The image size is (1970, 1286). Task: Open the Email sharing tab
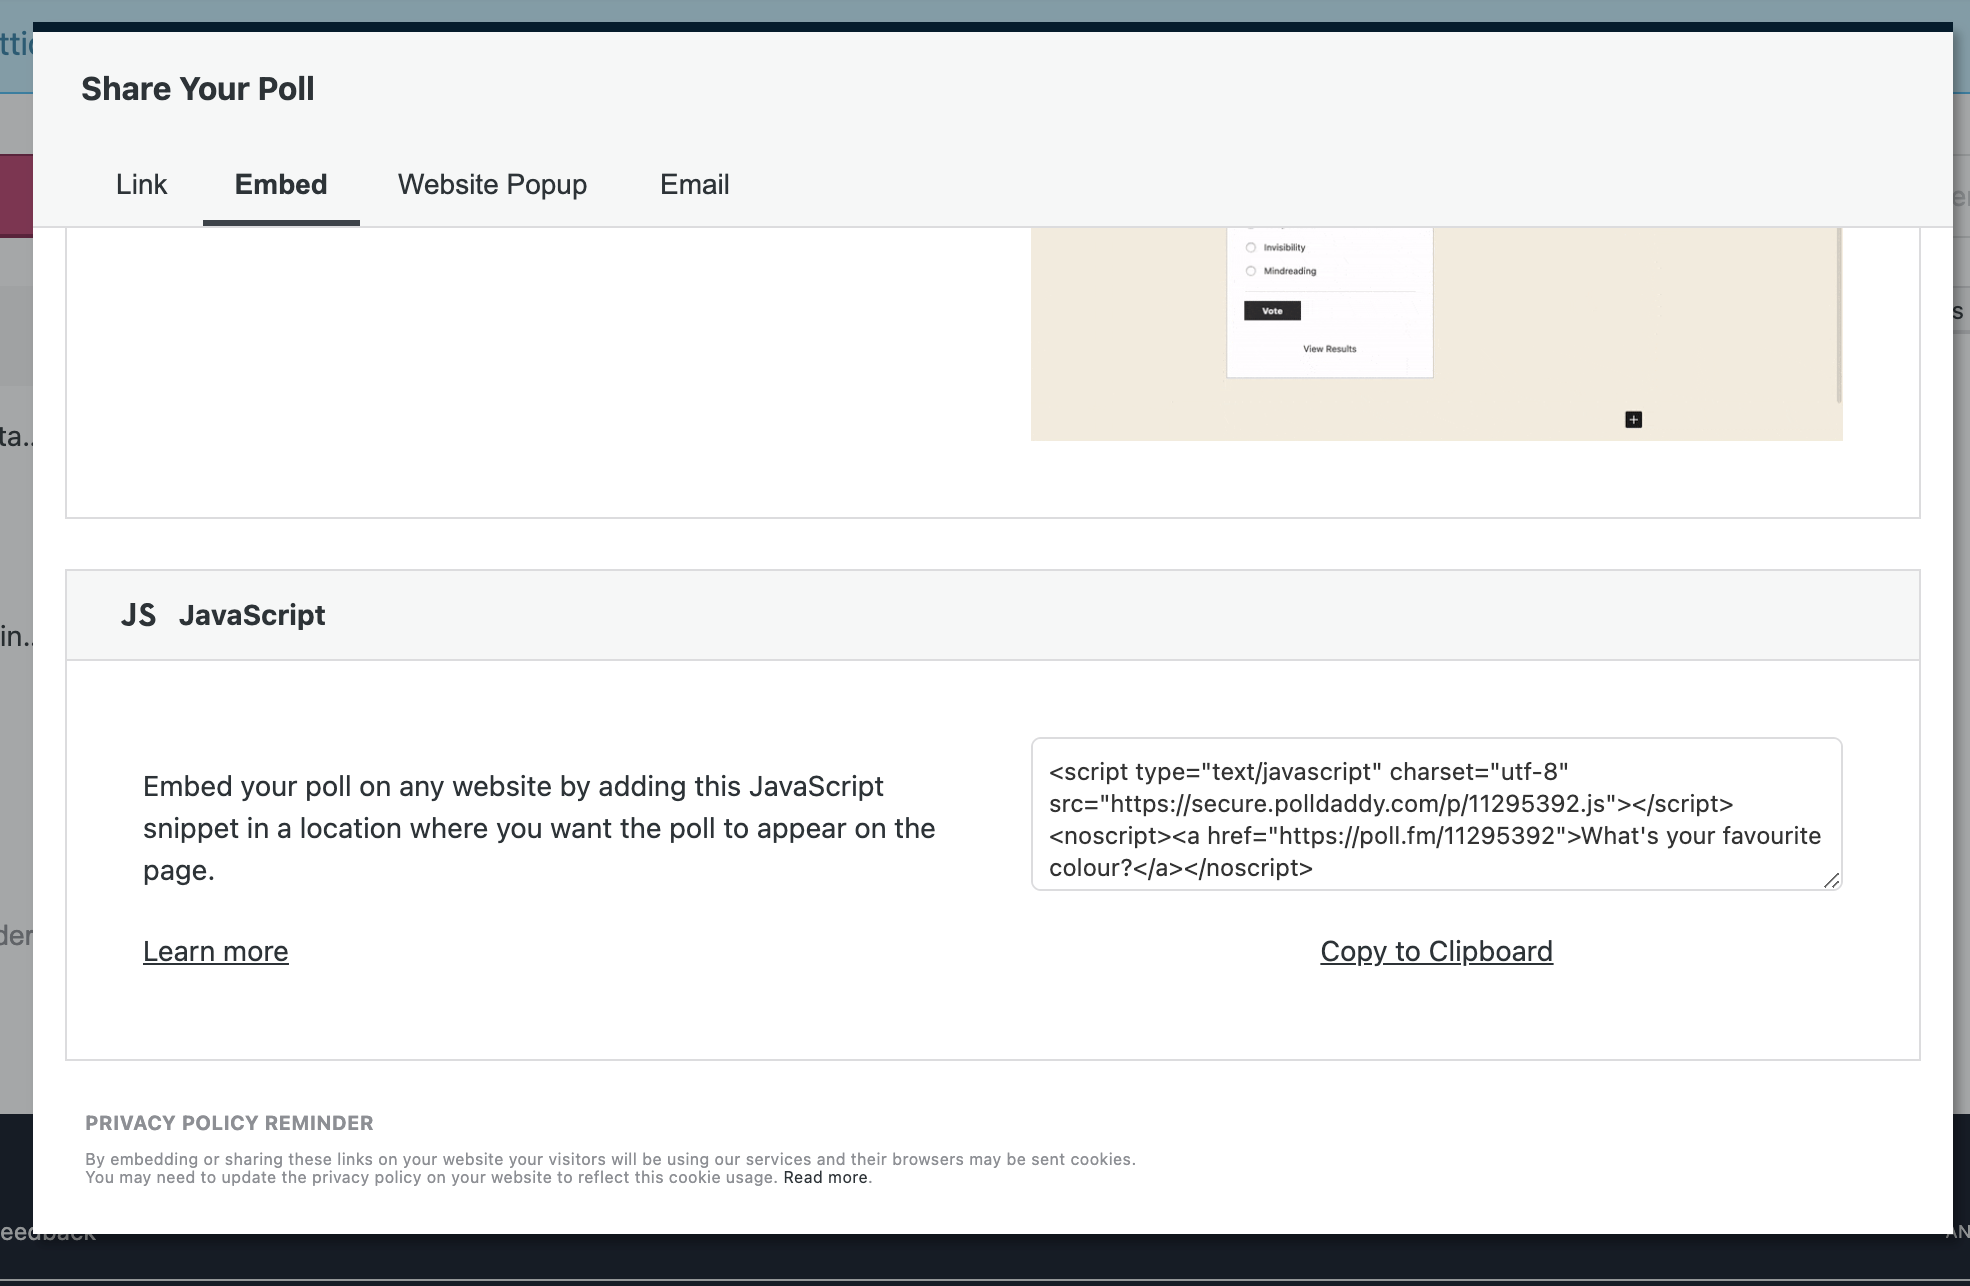tap(694, 184)
